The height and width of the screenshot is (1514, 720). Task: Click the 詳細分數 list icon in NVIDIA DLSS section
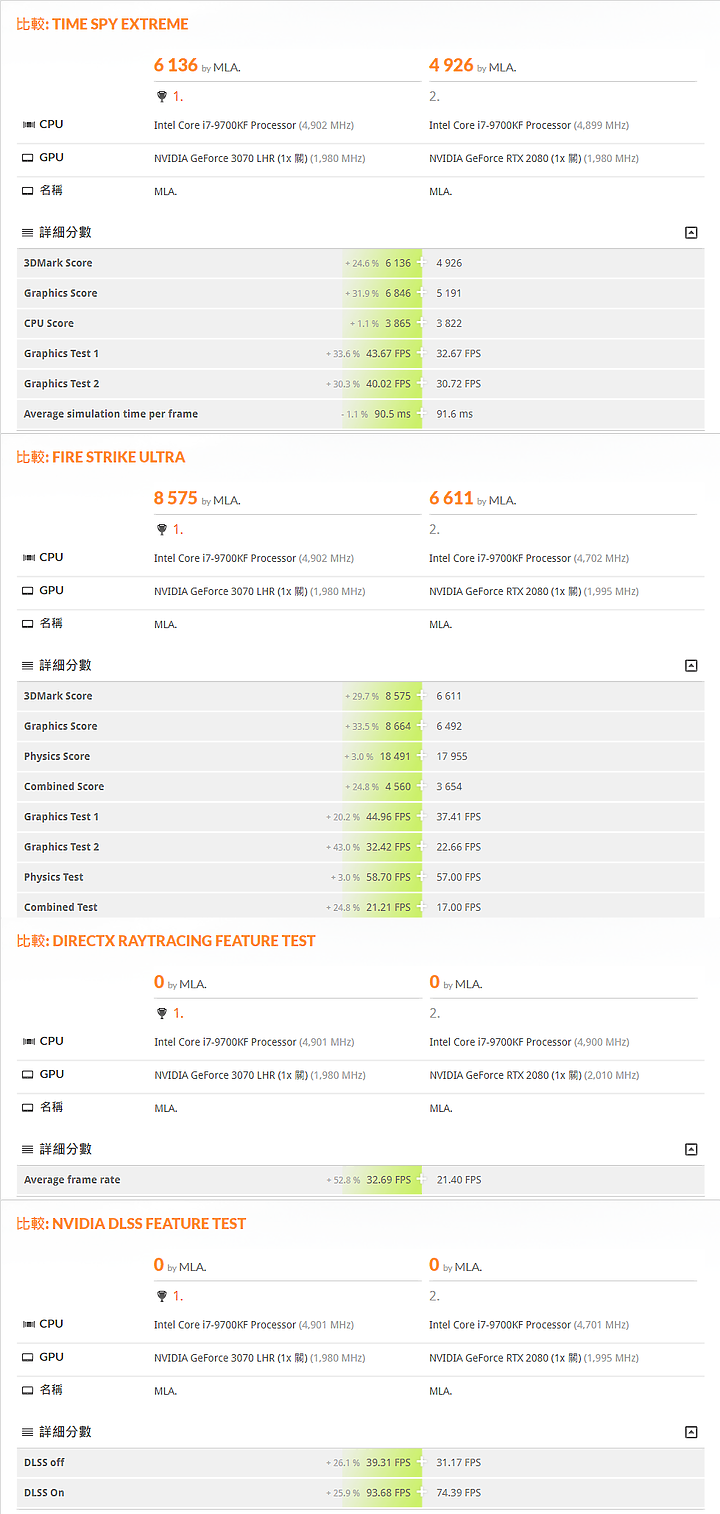pos(28,1433)
